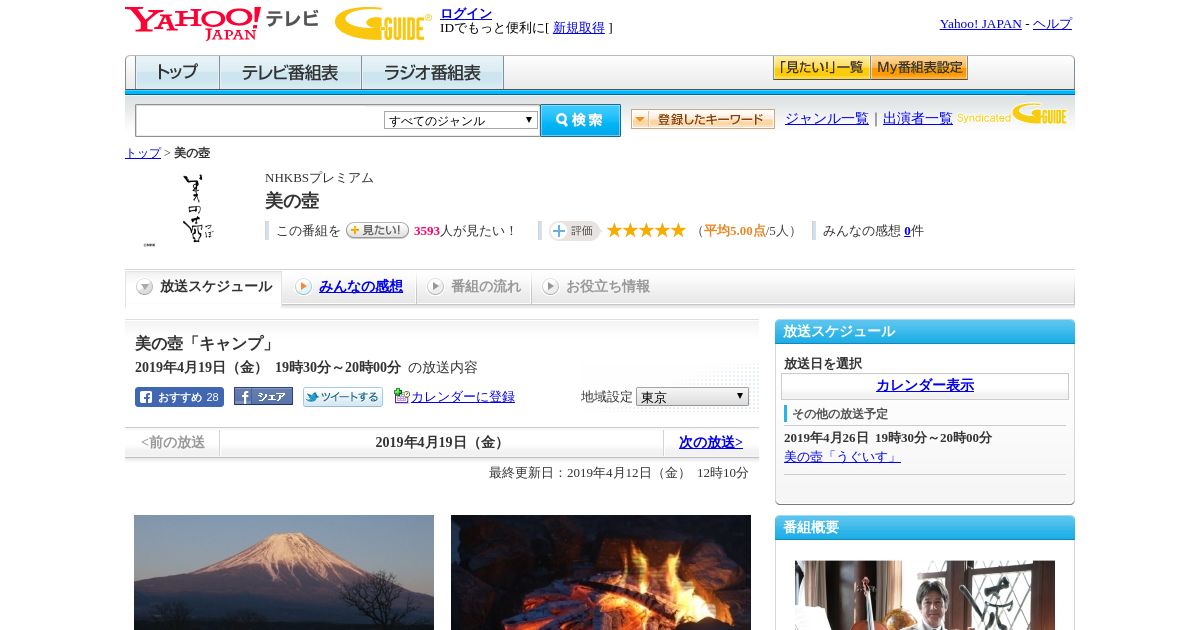Click the 評価 rating plus button
Viewport: 1200px width, 630px height.
coord(574,231)
